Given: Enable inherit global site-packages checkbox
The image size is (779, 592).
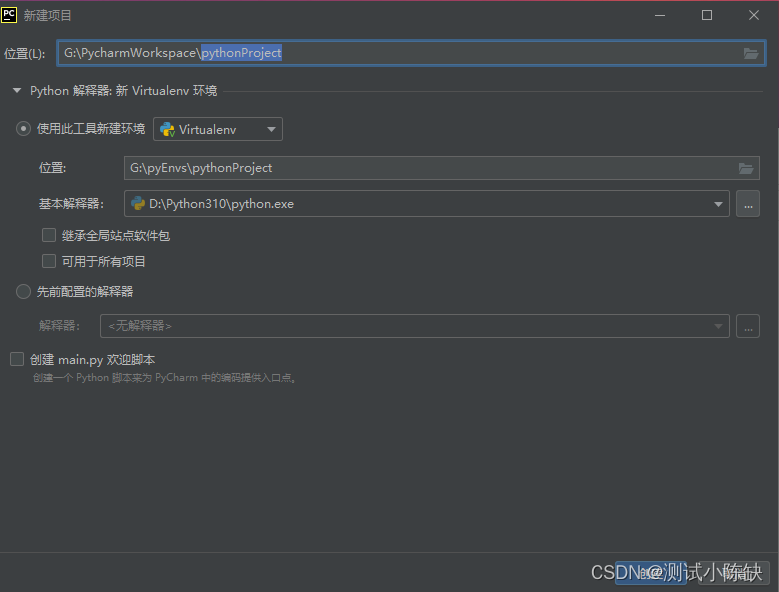Looking at the screenshot, I should pos(49,235).
